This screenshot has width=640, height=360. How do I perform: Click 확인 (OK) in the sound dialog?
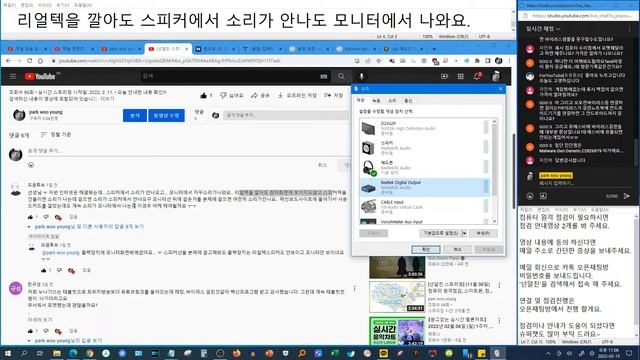click(x=426, y=249)
